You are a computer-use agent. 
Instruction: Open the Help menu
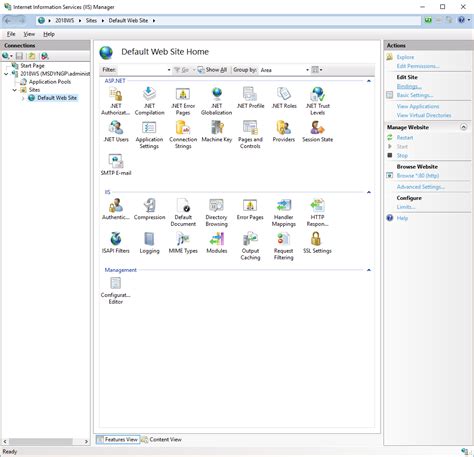[49, 34]
